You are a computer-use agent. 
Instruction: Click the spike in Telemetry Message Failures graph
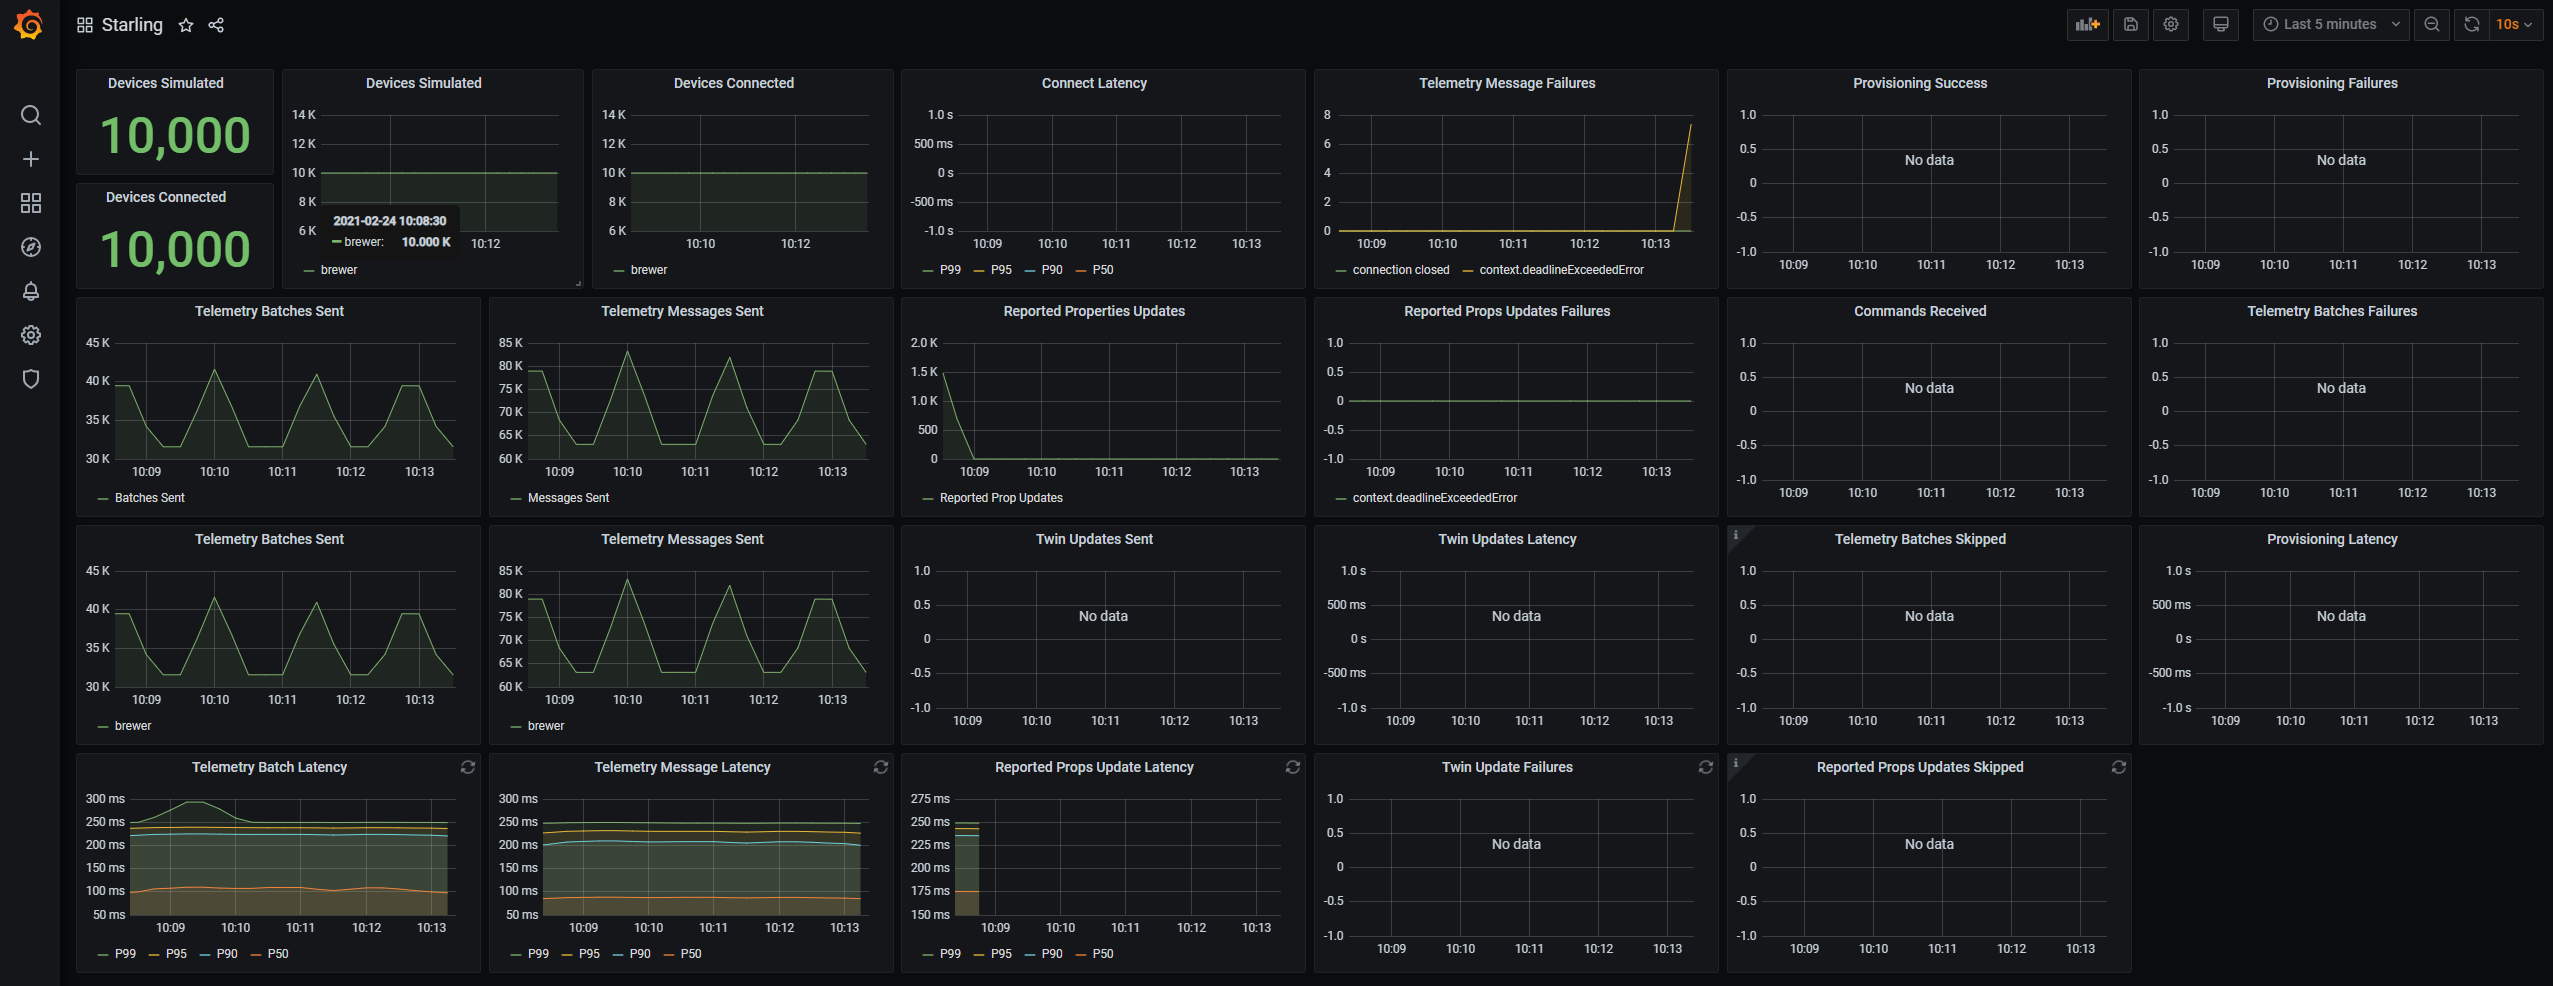point(1690,128)
